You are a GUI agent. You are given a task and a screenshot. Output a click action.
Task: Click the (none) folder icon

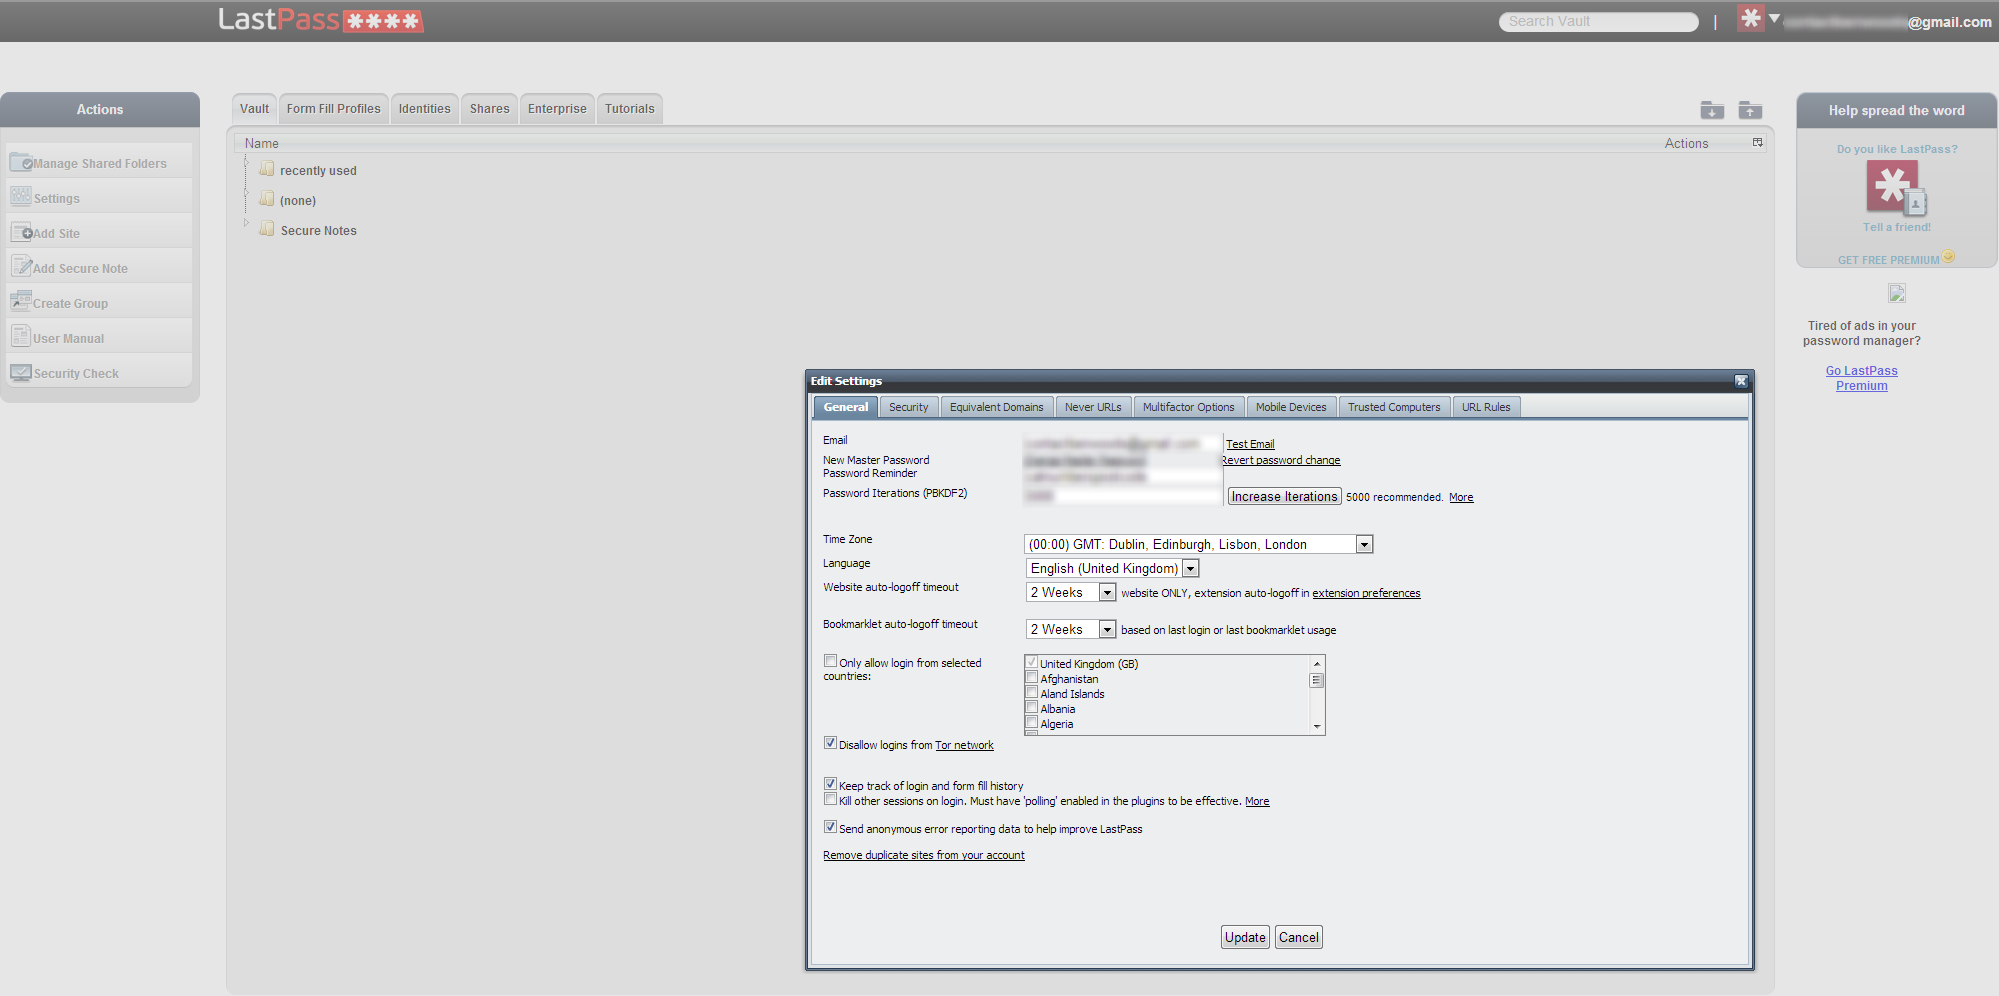click(267, 199)
